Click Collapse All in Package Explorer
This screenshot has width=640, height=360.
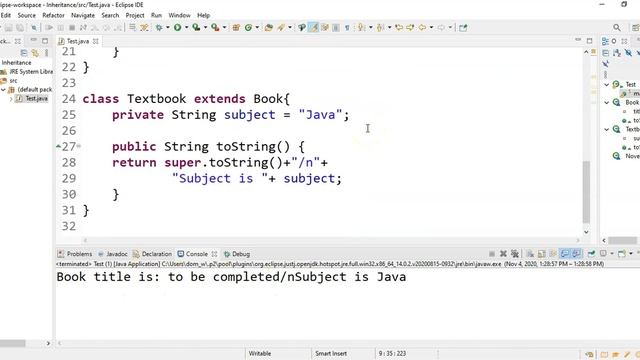(x=24, y=53)
